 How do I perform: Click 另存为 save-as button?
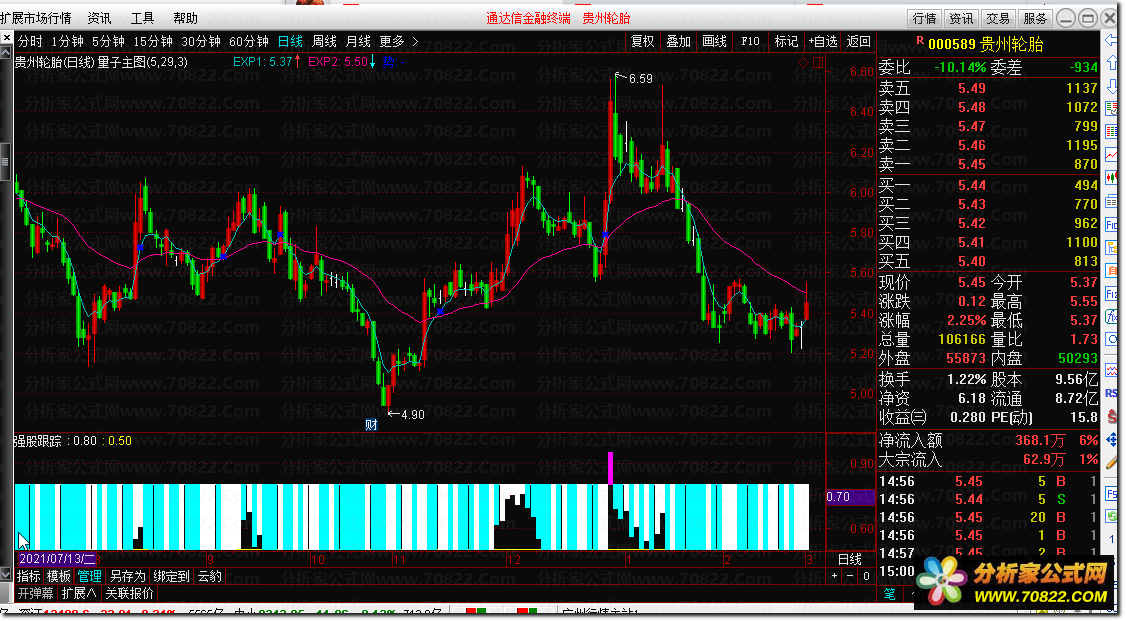coord(127,576)
